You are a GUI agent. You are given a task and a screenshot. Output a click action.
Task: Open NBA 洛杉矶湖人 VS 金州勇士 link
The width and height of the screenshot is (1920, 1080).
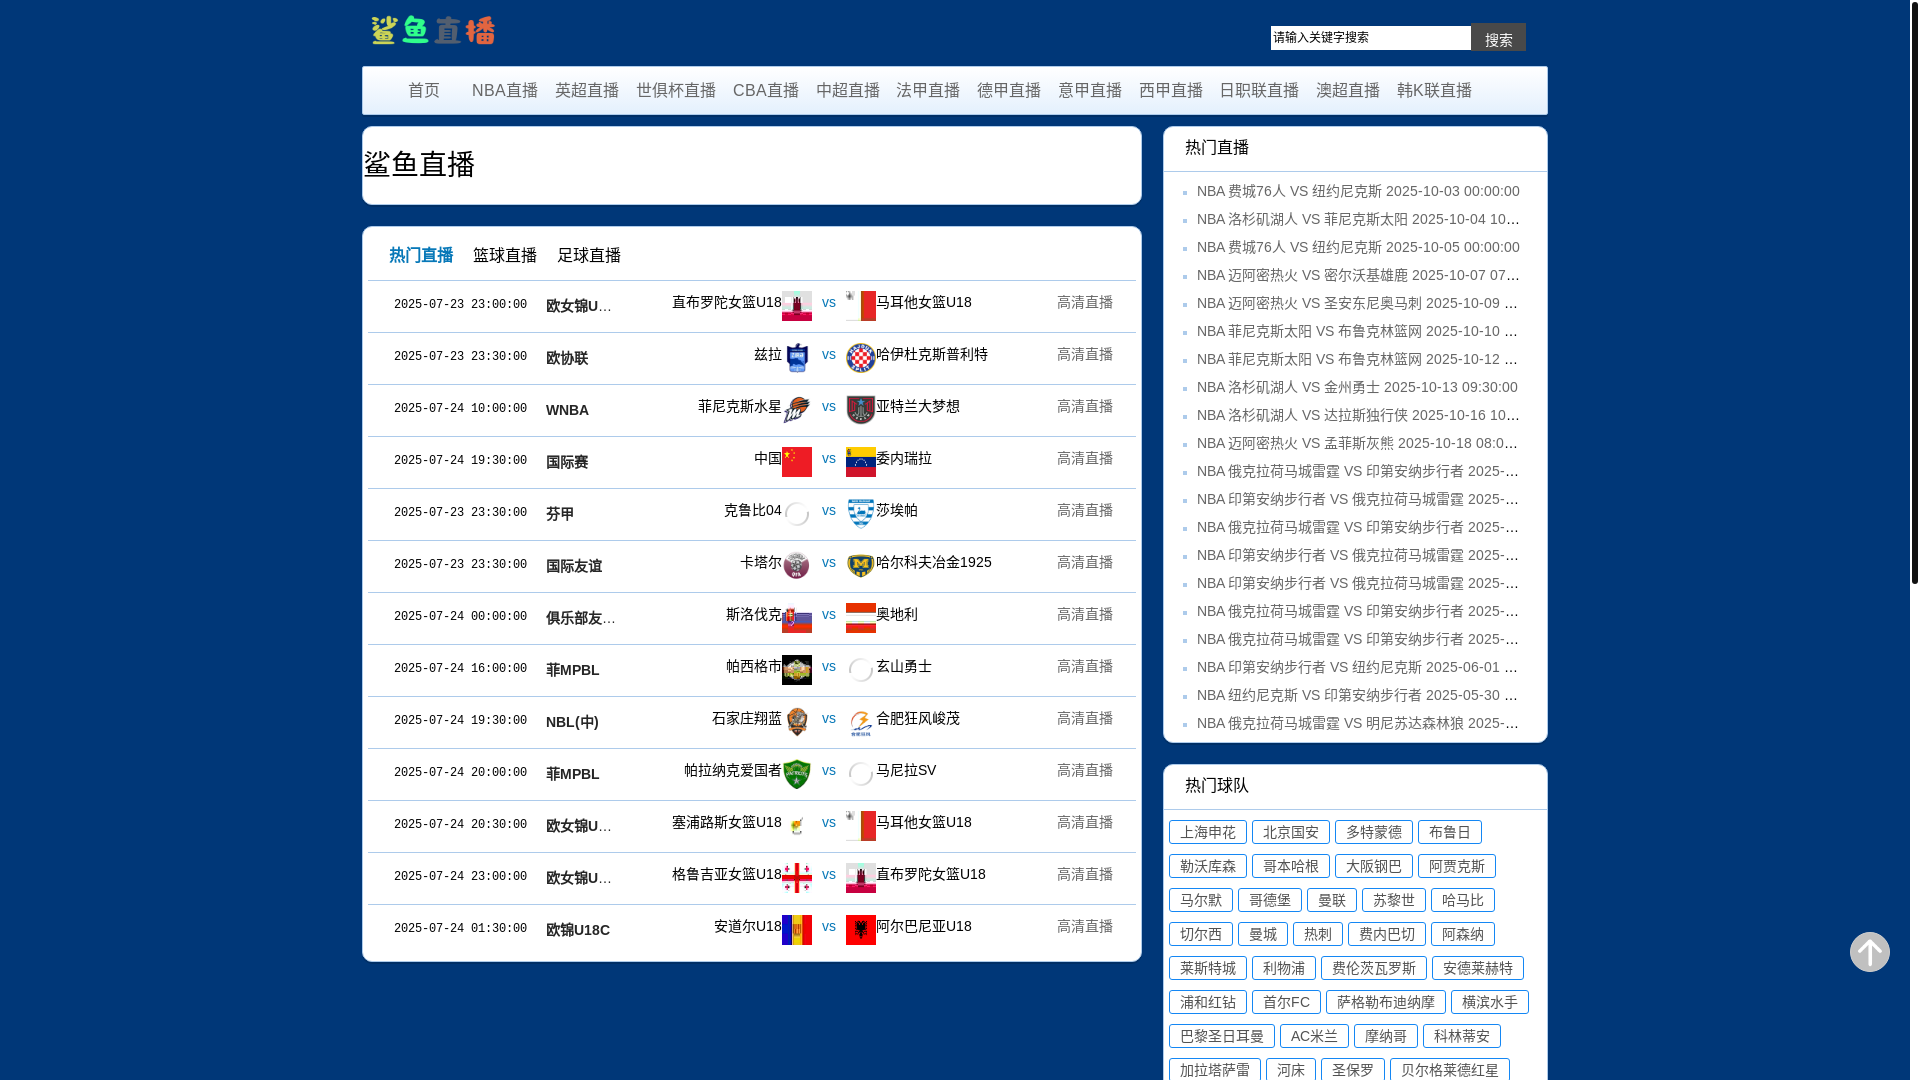[x=1357, y=387]
